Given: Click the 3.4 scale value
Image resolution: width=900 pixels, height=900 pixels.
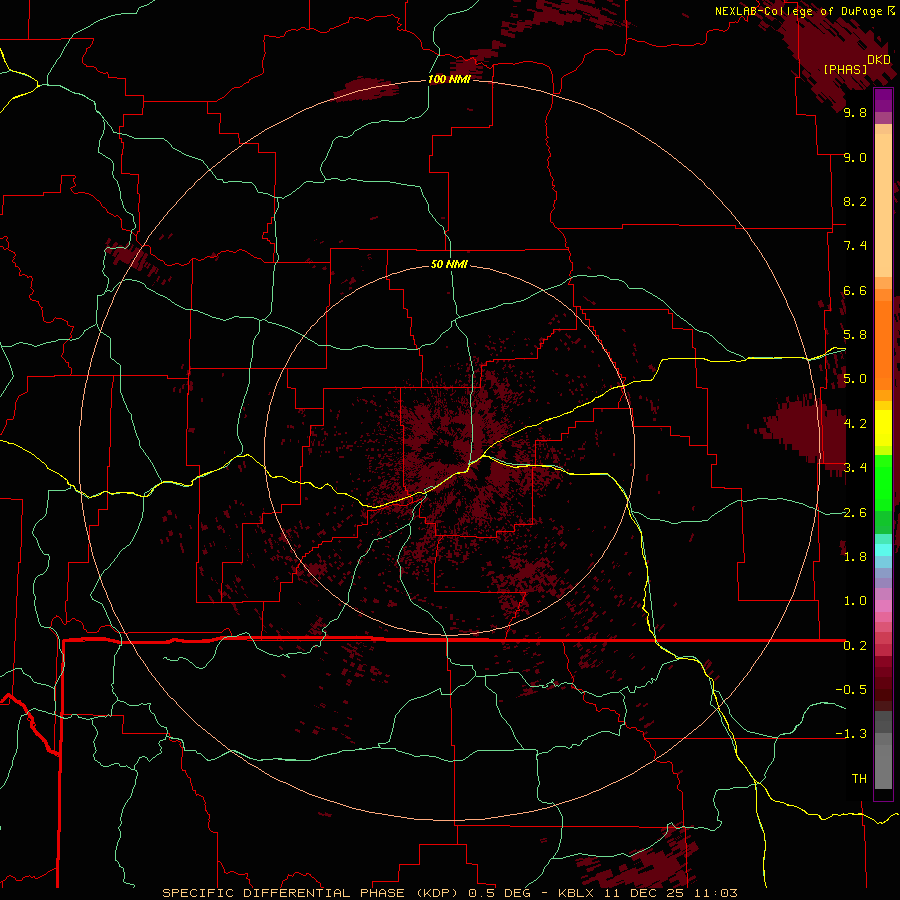Looking at the screenshot, I should [x=855, y=468].
